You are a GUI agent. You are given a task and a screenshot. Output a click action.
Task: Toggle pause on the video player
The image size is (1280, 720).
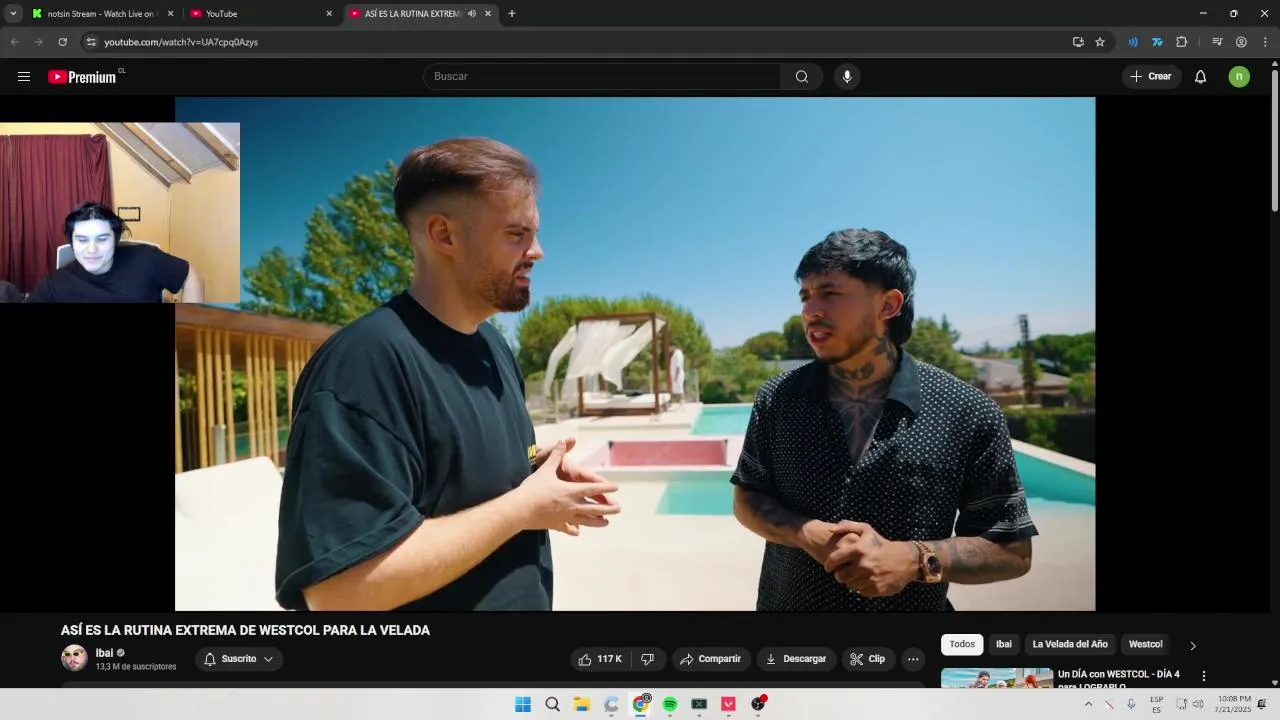coord(635,354)
